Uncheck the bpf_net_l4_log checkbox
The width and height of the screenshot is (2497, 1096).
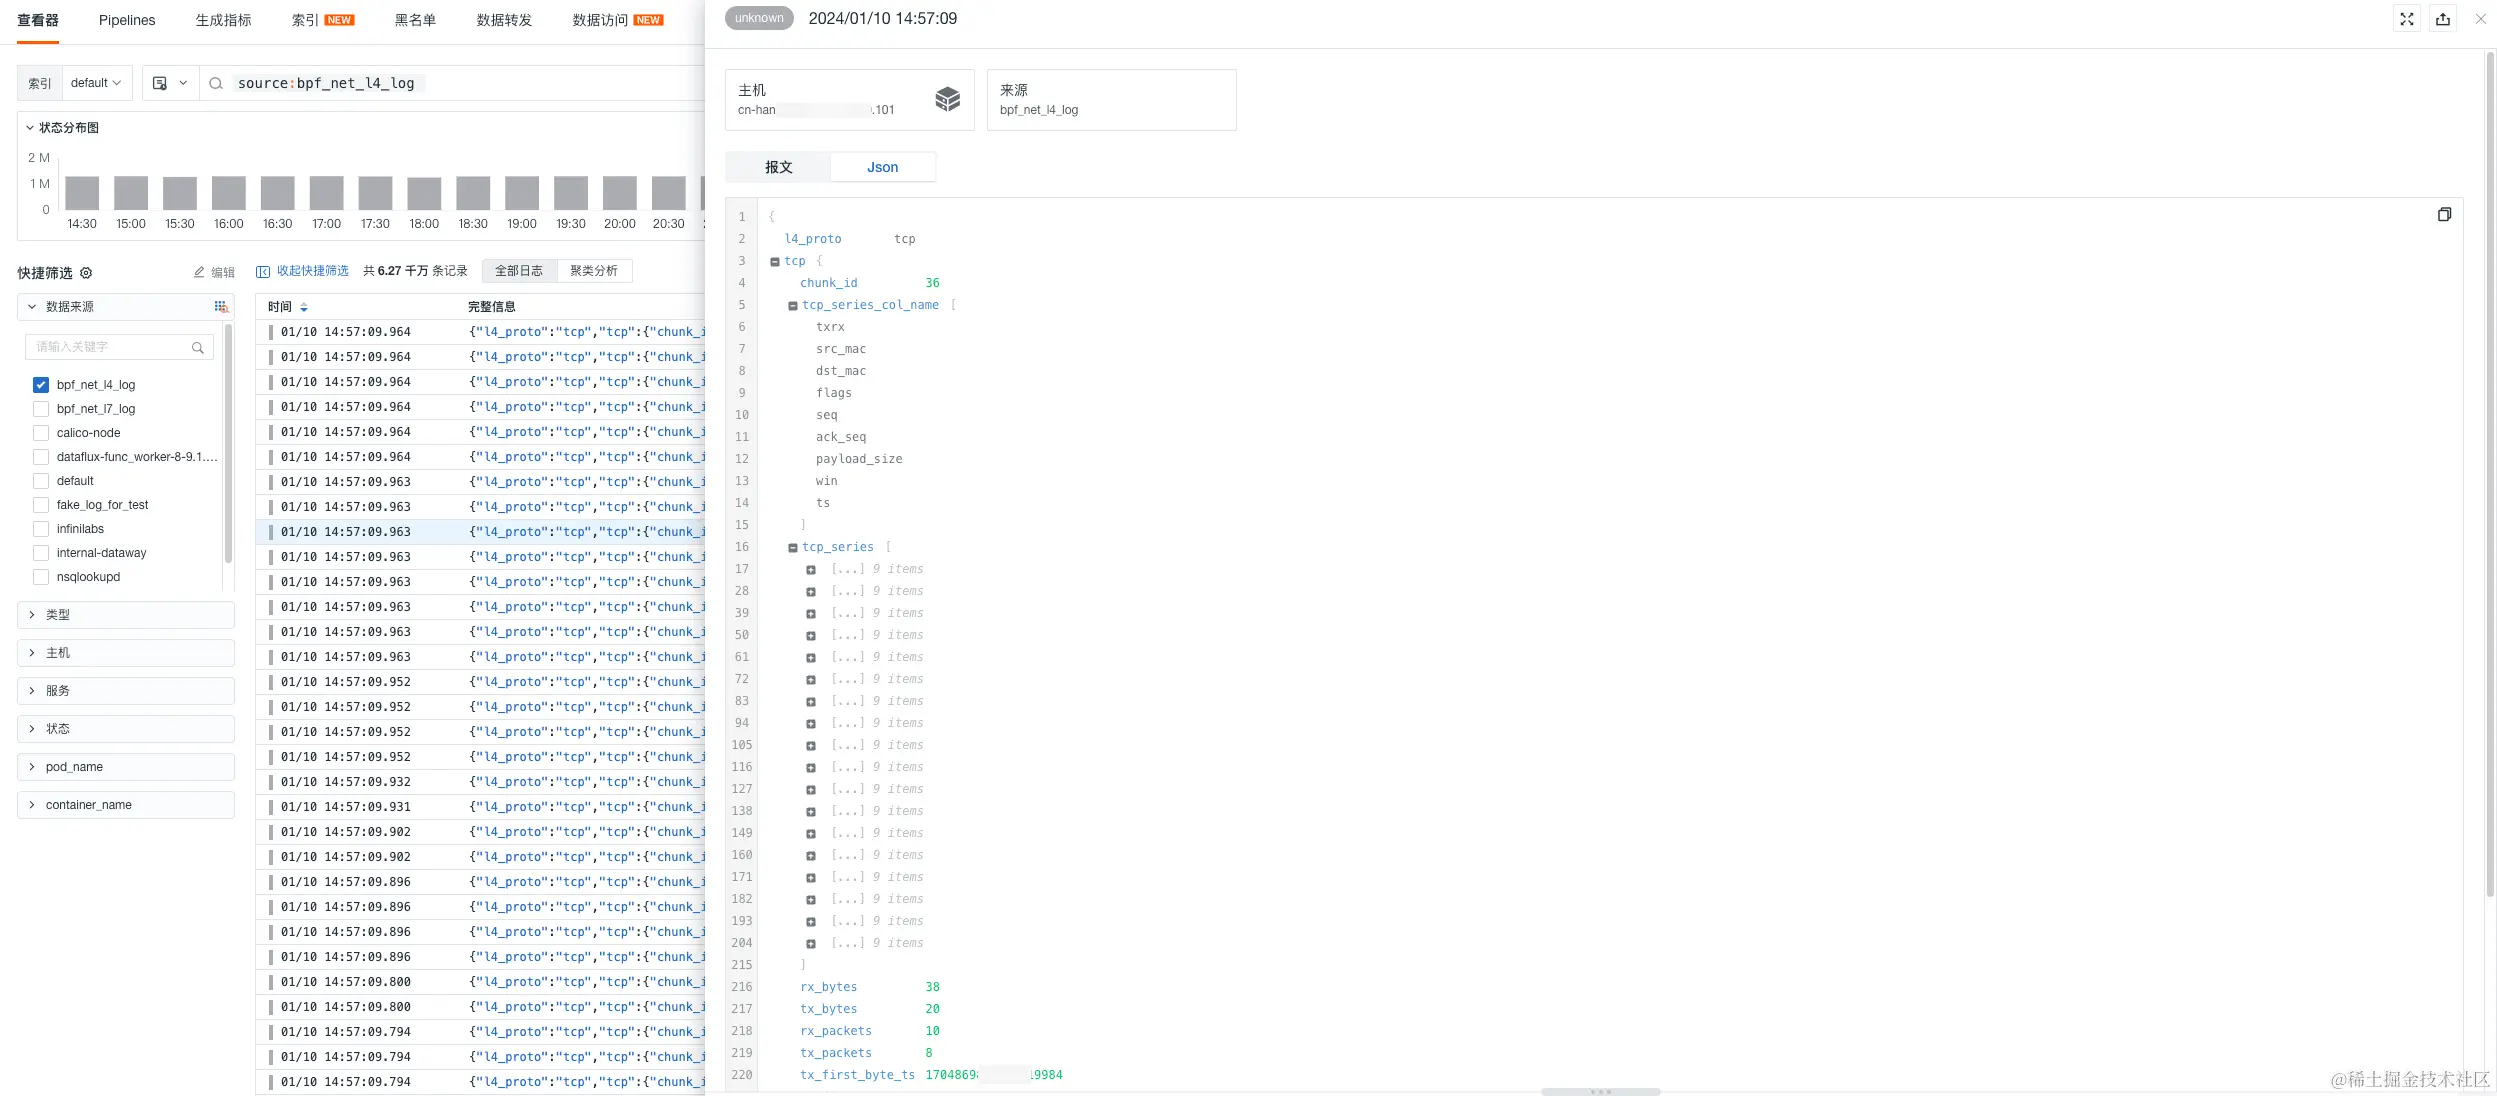(41, 385)
